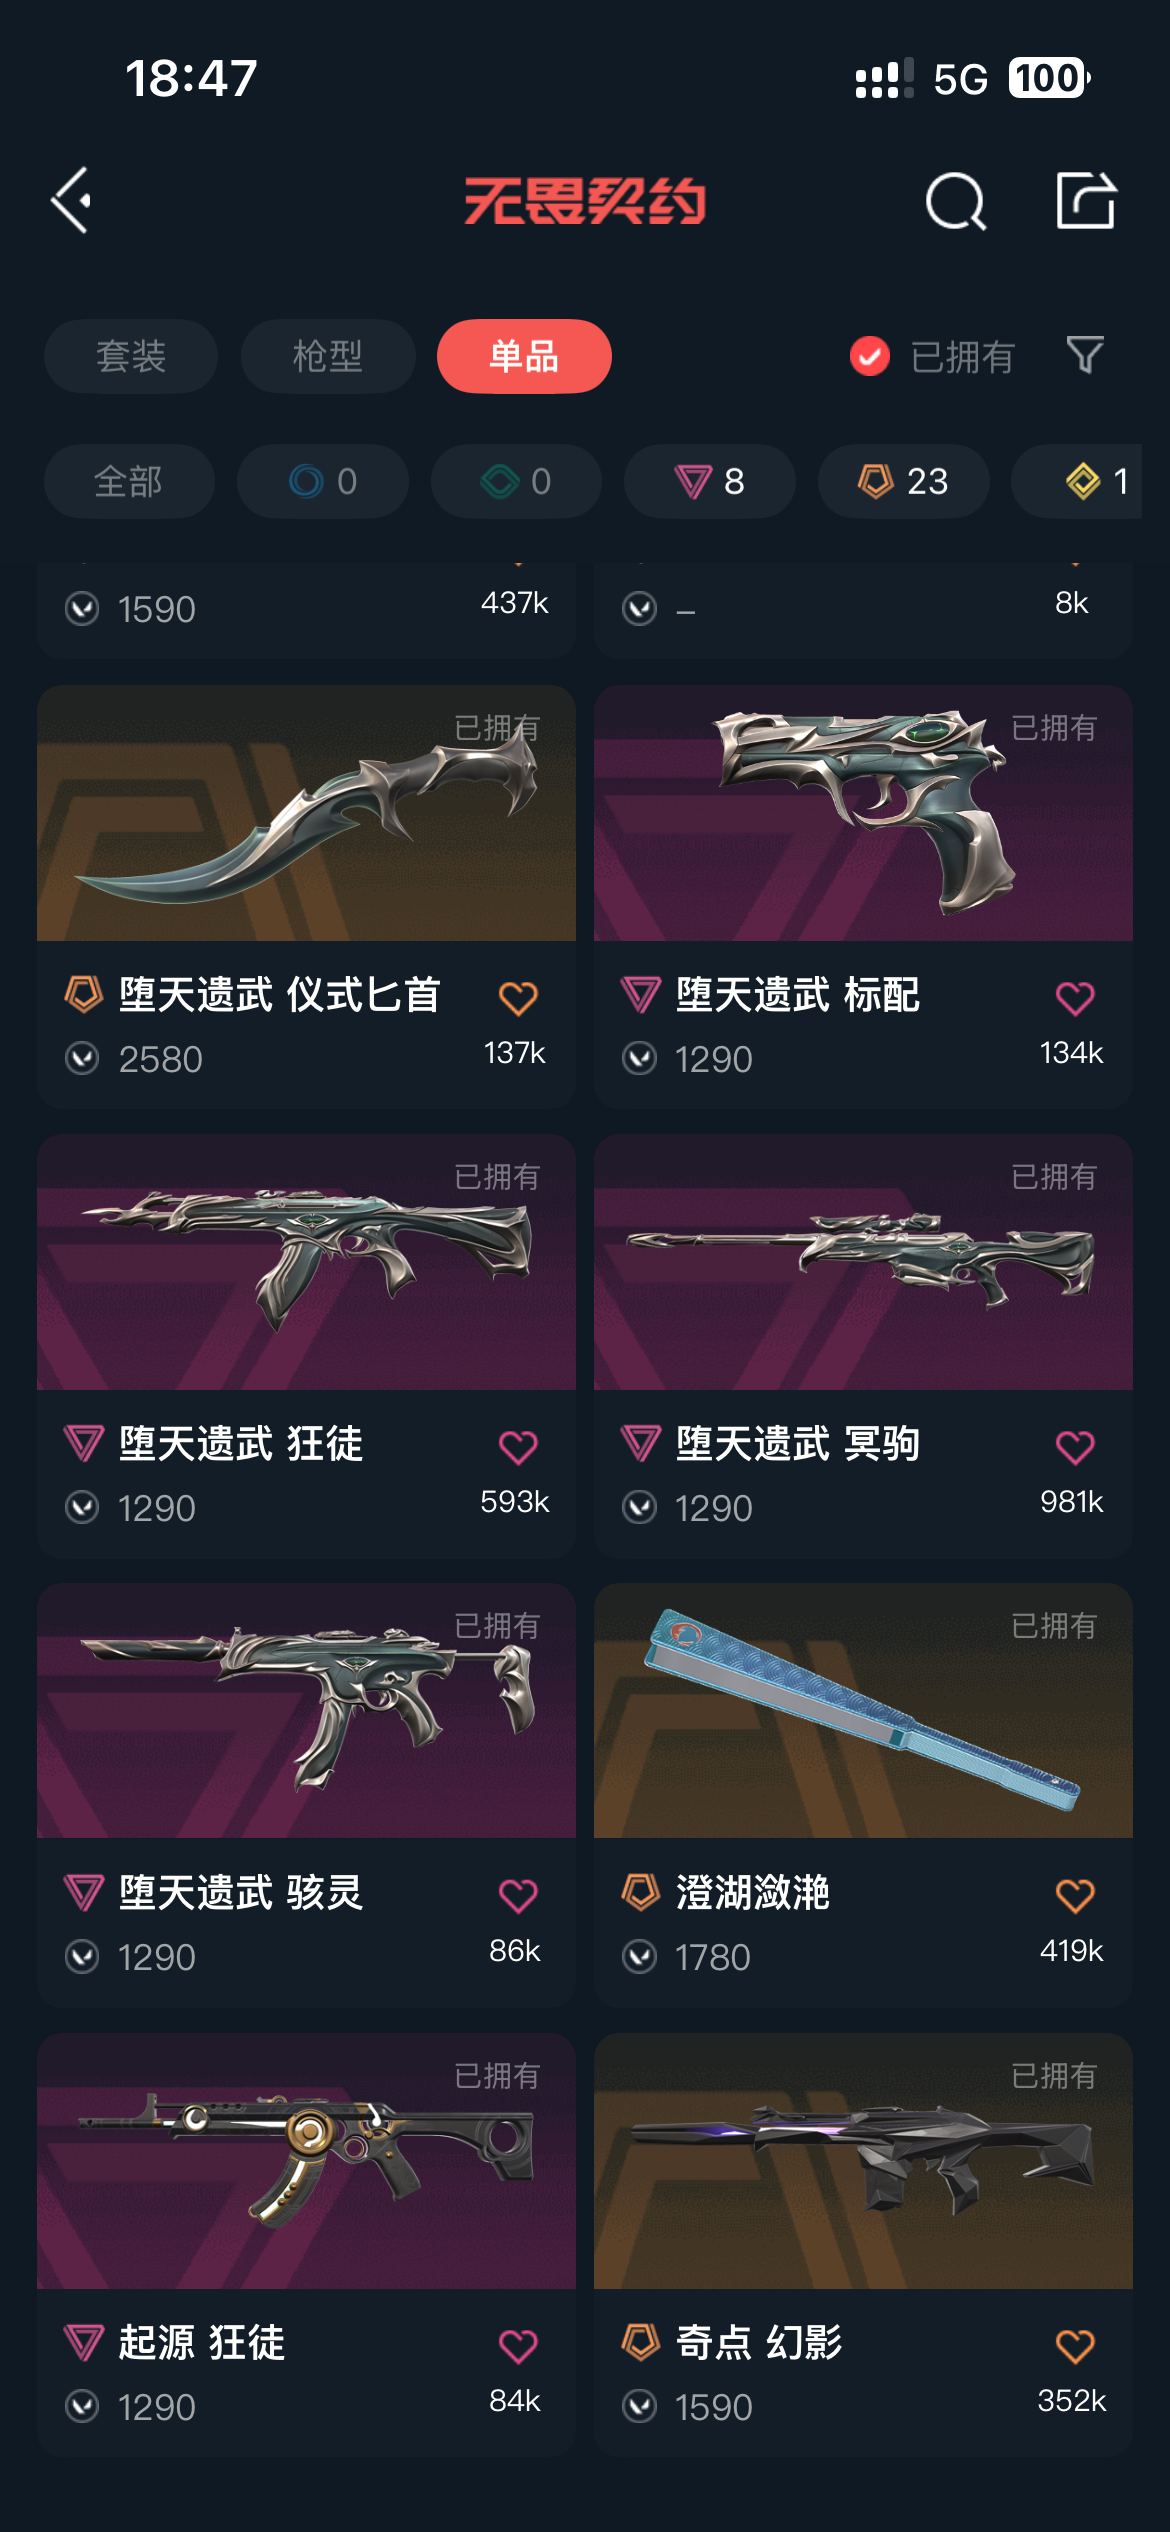Tap the back arrow icon
The image size is (1170, 2532).
click(72, 201)
